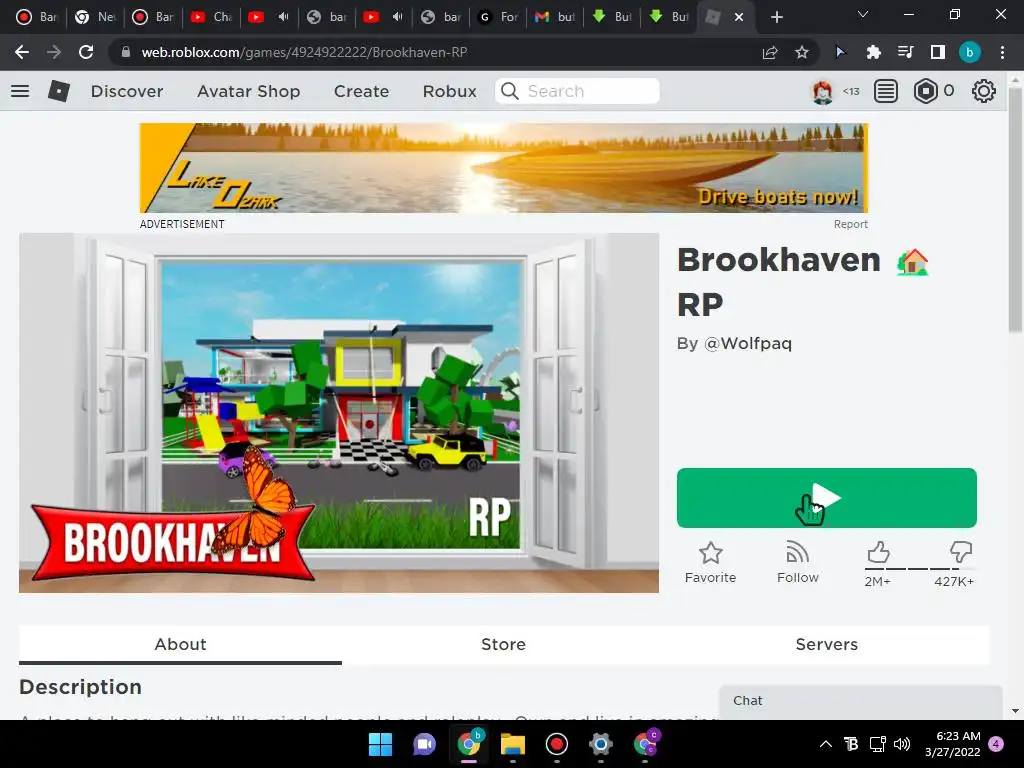Click the browser forward arrow
The height and width of the screenshot is (768, 1024).
(x=54, y=52)
